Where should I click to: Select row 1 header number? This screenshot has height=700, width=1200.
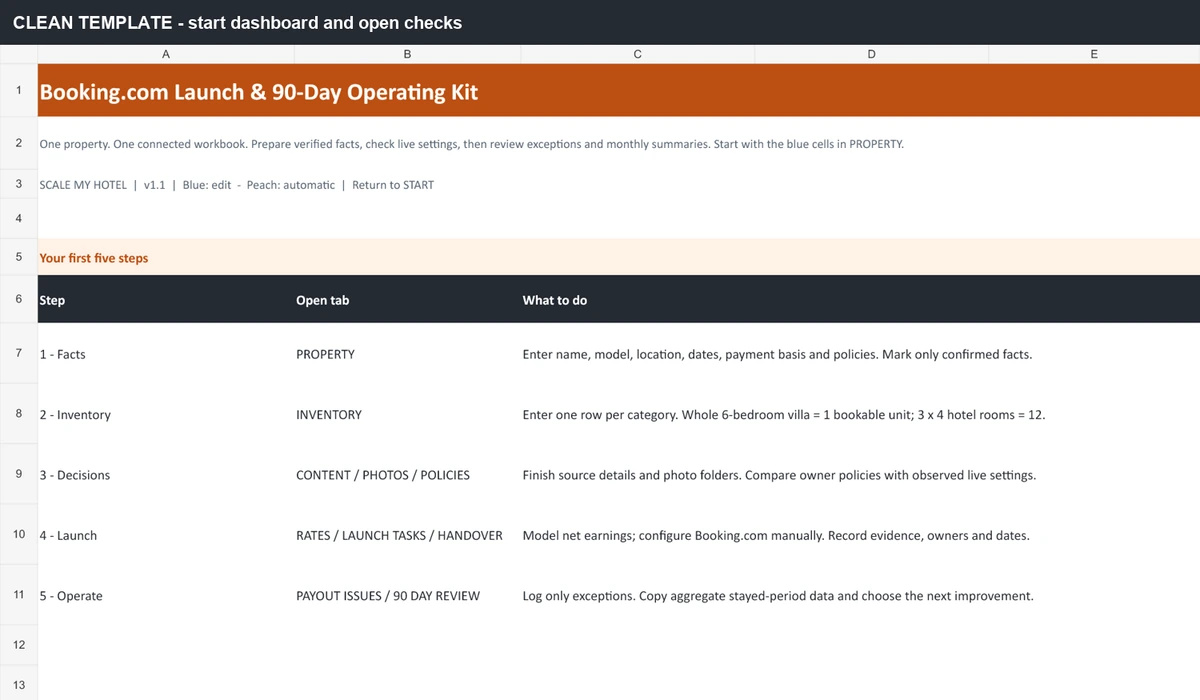(19, 91)
